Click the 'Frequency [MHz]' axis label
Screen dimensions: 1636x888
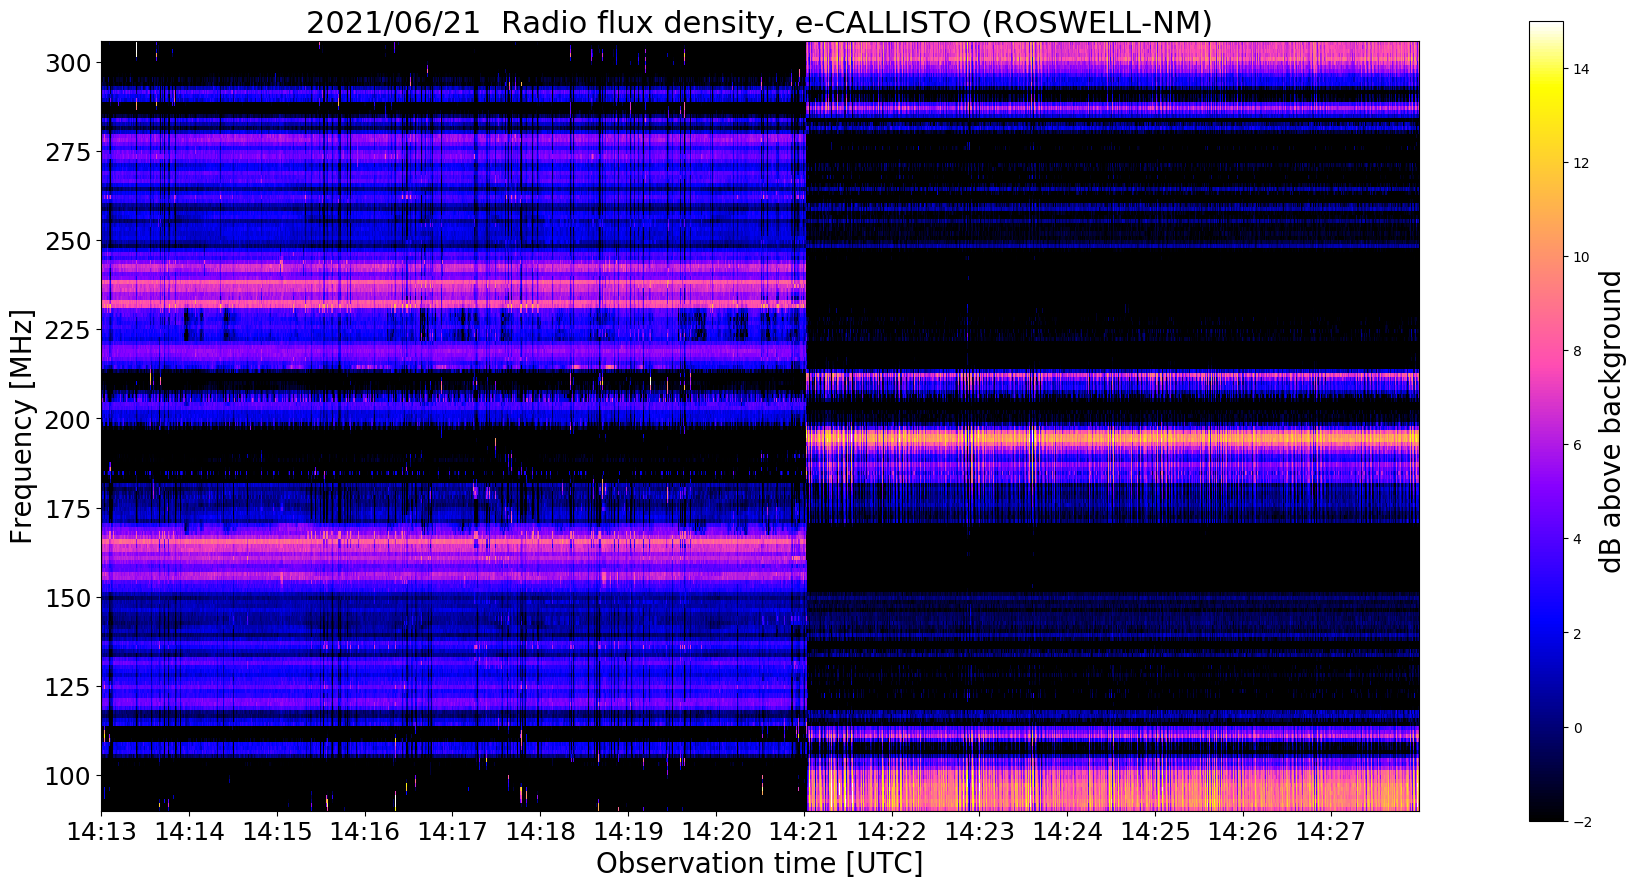pos(22,426)
